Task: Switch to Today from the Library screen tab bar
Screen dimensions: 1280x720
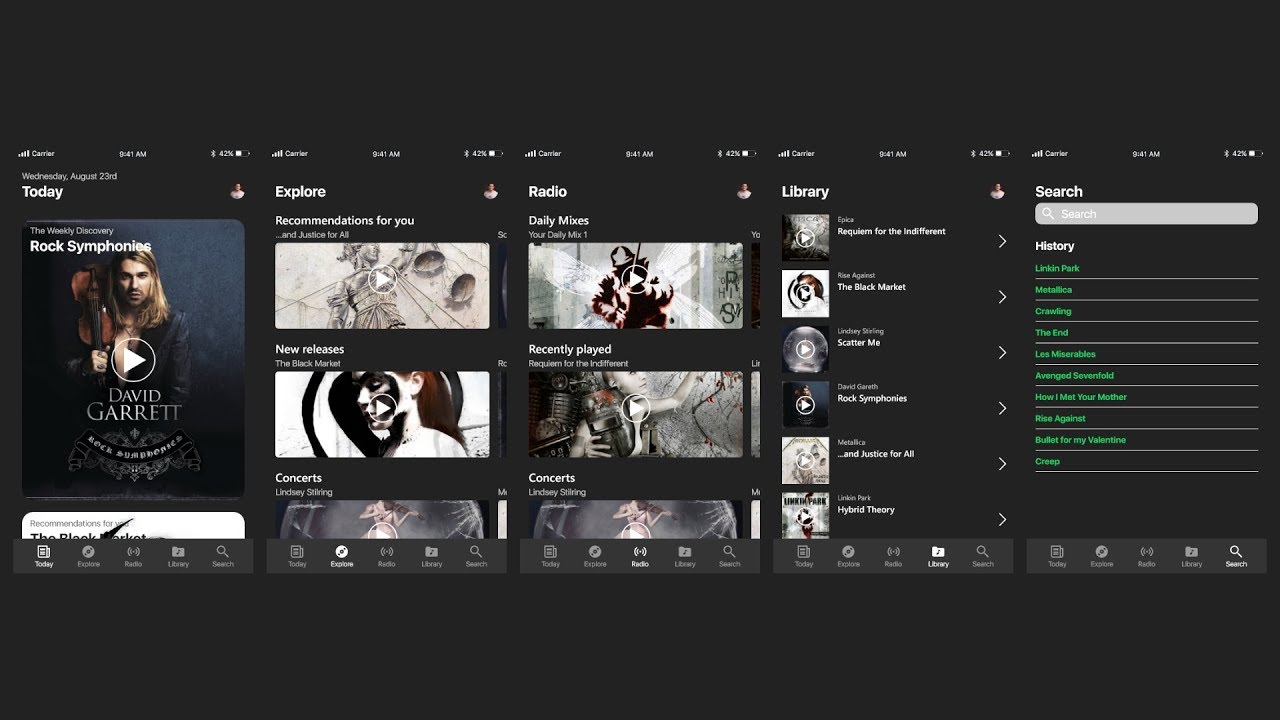Action: tap(804, 556)
